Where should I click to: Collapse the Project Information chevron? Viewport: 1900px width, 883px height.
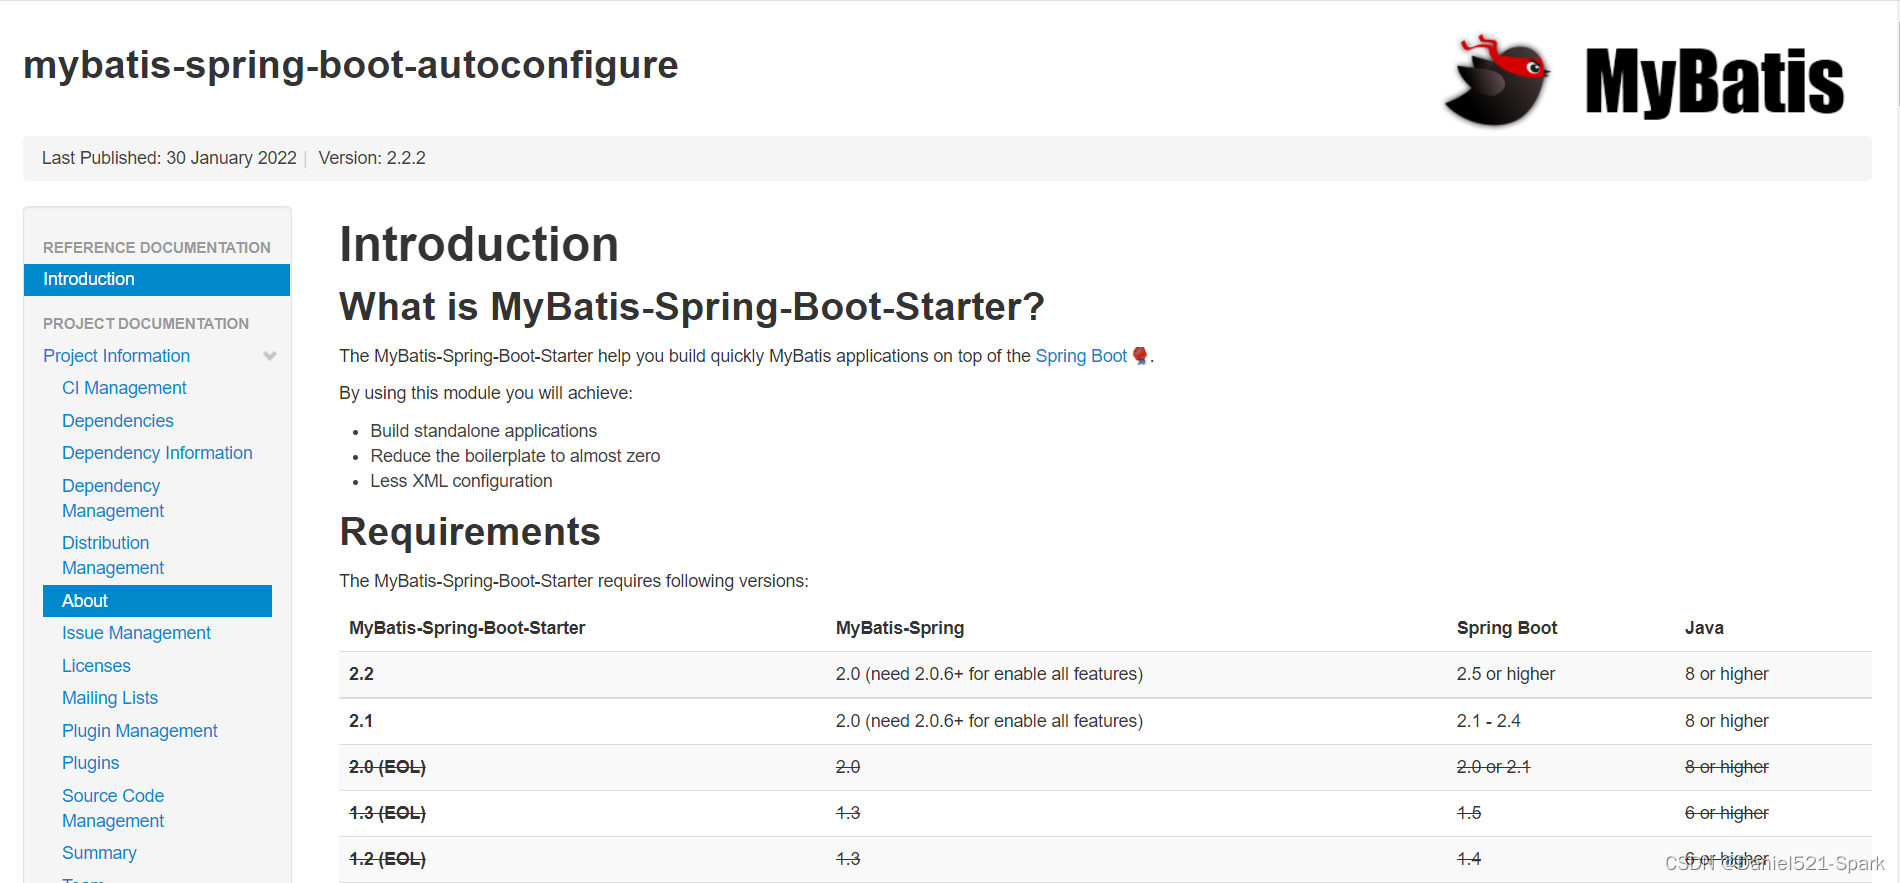coord(269,356)
